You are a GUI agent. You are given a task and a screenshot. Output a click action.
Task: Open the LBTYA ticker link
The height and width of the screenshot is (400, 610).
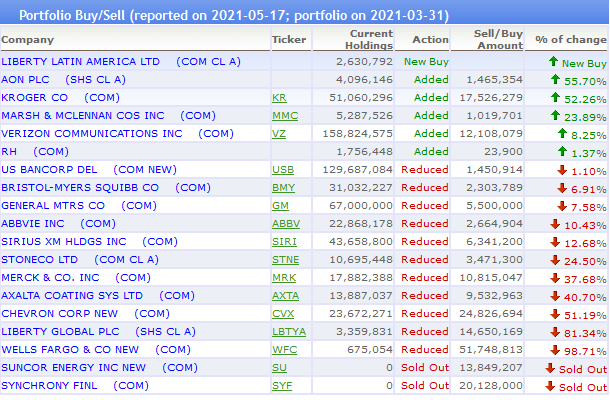click(289, 332)
